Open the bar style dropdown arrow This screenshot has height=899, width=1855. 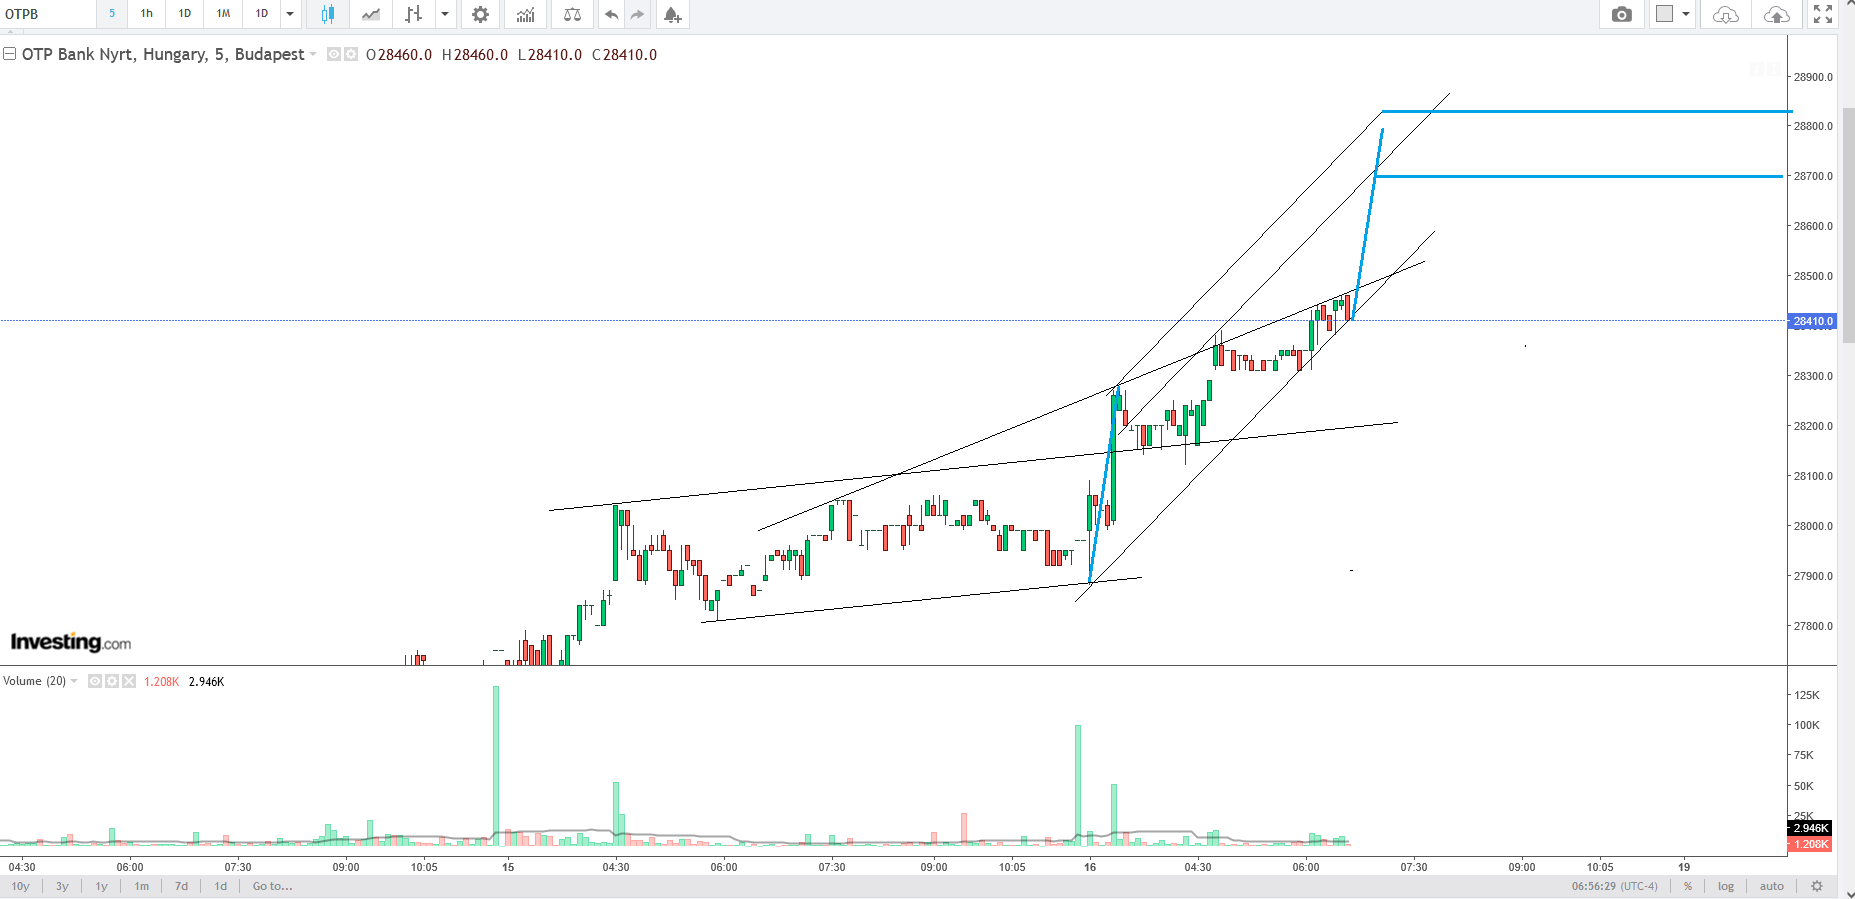coord(445,14)
